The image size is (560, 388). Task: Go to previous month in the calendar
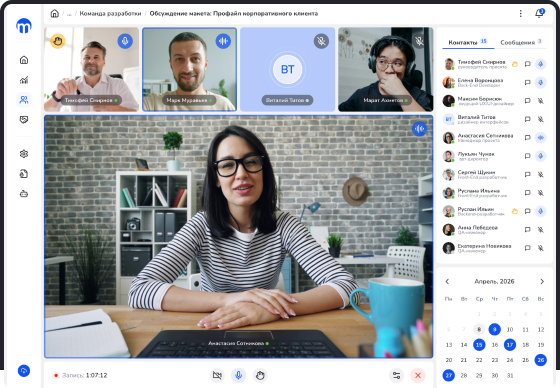coord(447,282)
